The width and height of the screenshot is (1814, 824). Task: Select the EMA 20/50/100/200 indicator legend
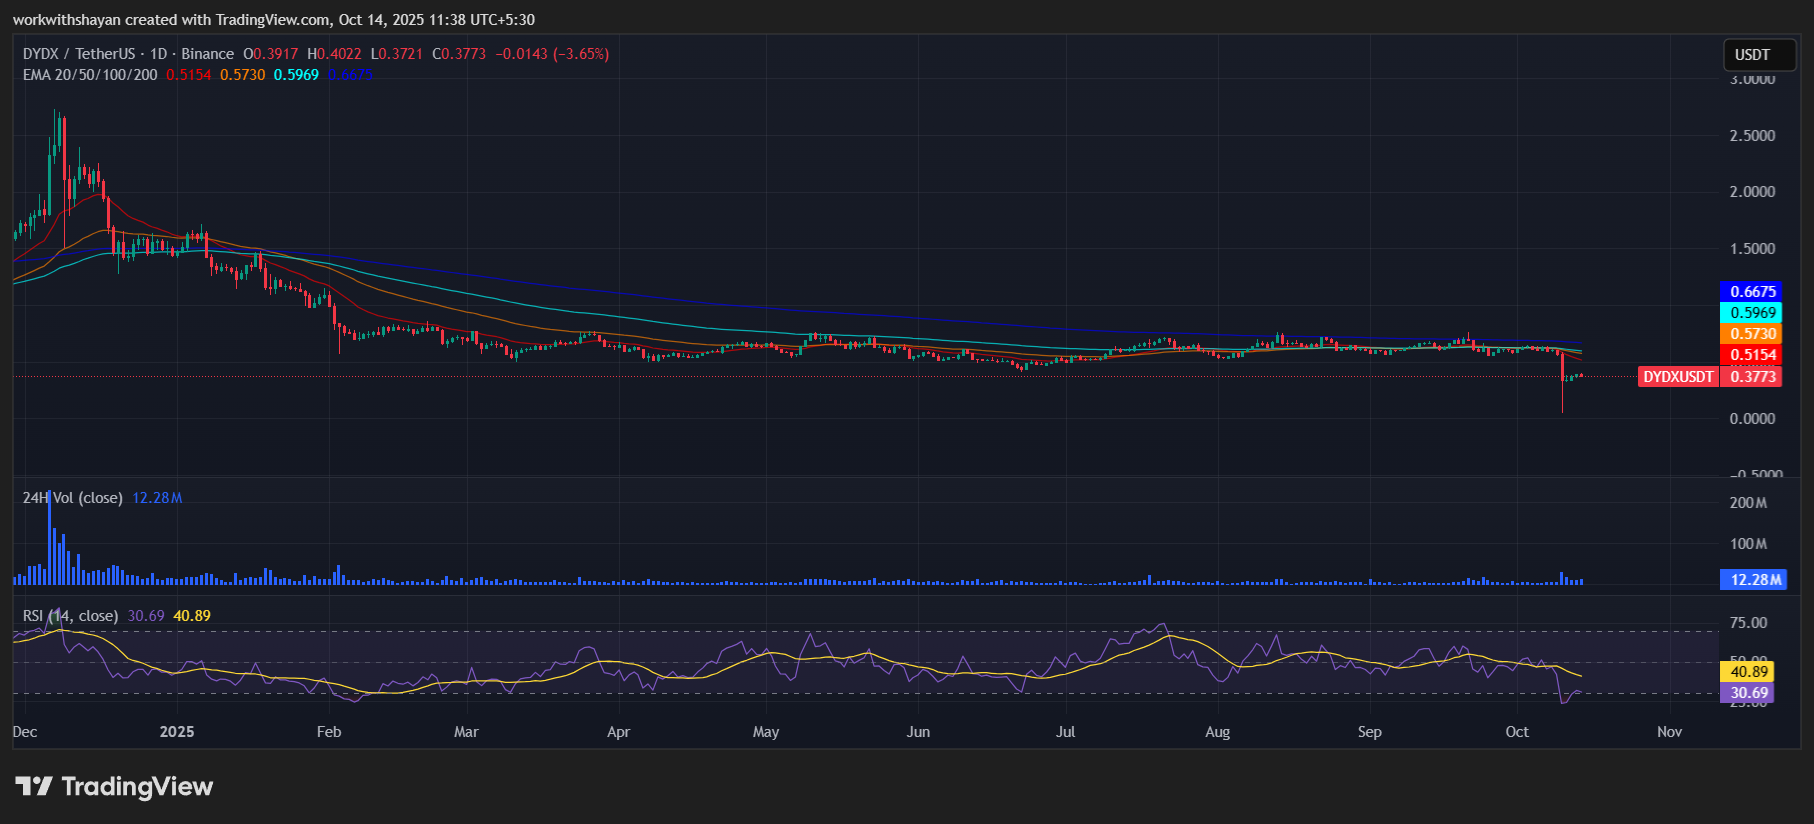(90, 75)
